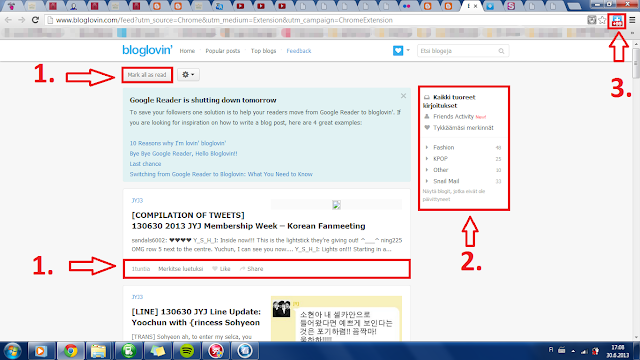Click the blue heart notifications icon
Screen dimensions: 640x360
coord(398,51)
